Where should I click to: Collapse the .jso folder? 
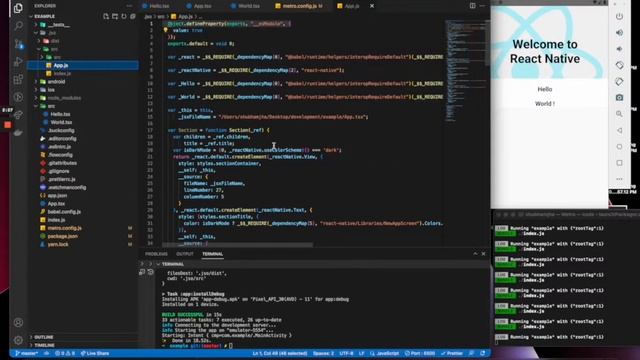coord(52,33)
